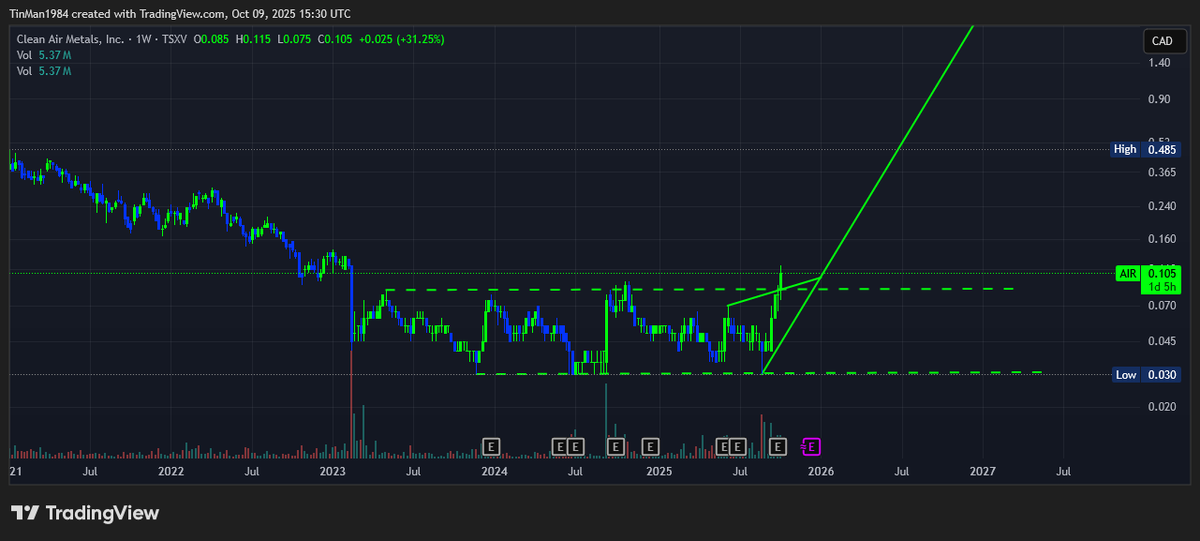Click the Low 0.030 price label
The image size is (1200, 541).
[x=1147, y=375]
